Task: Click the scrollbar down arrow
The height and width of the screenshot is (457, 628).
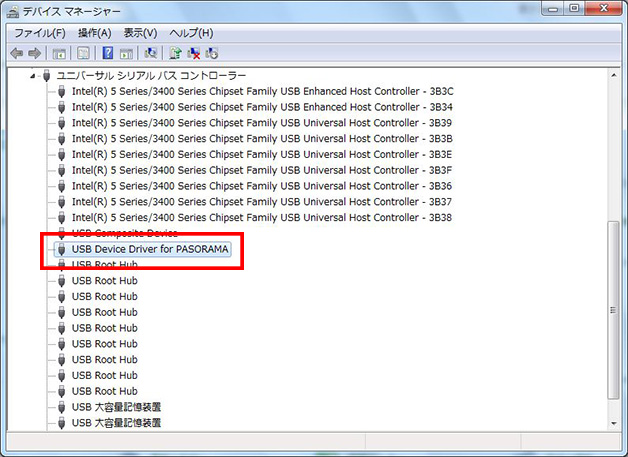Action: tap(614, 423)
